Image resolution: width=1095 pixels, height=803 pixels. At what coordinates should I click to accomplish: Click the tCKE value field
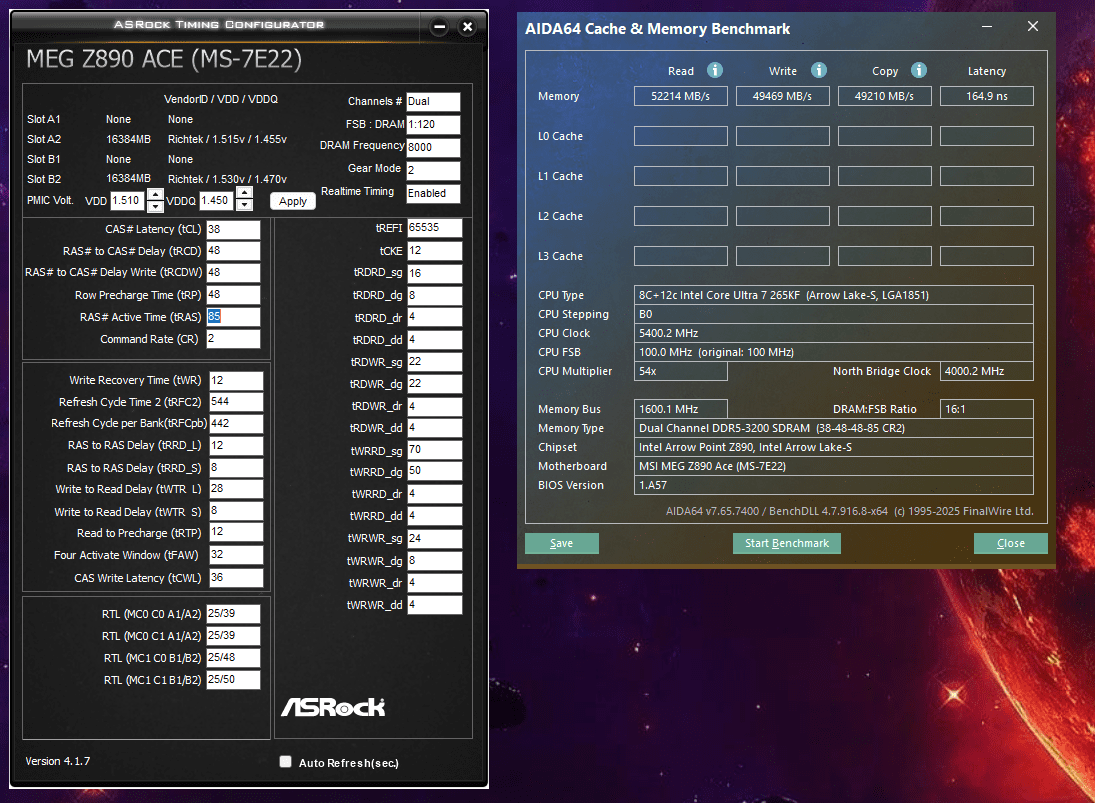[434, 251]
